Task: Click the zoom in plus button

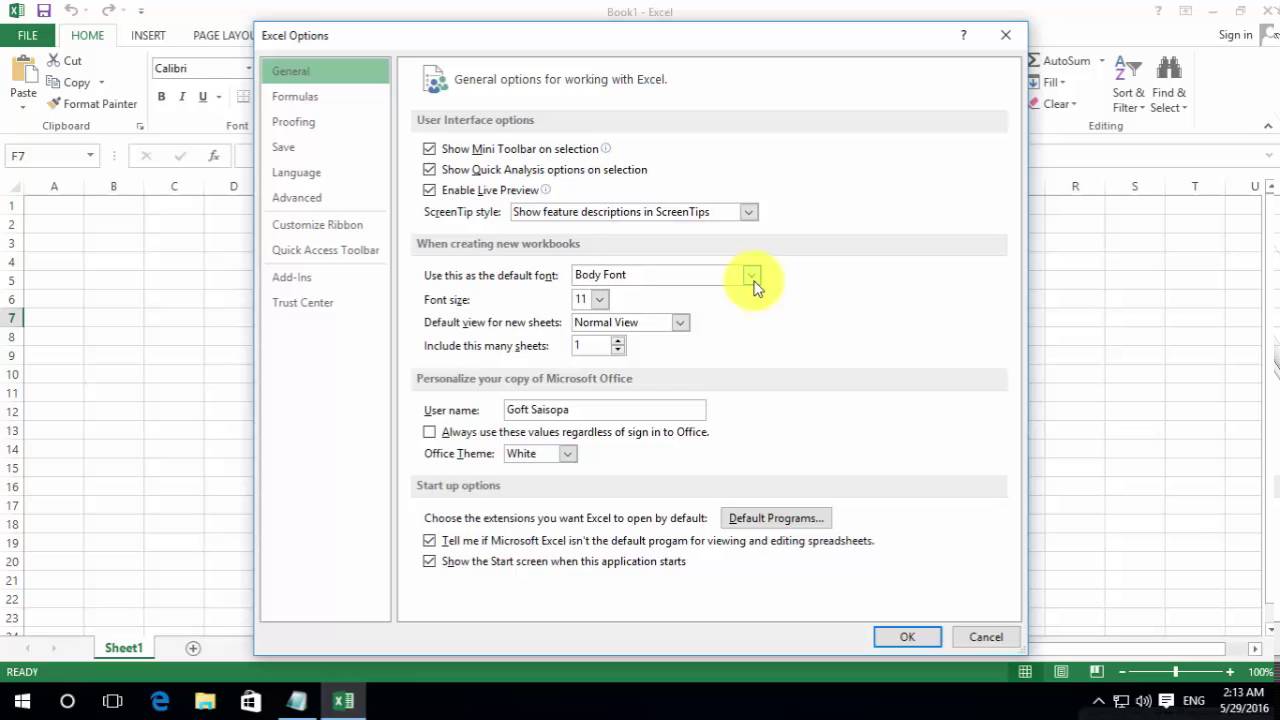Action: pyautogui.click(x=1230, y=672)
